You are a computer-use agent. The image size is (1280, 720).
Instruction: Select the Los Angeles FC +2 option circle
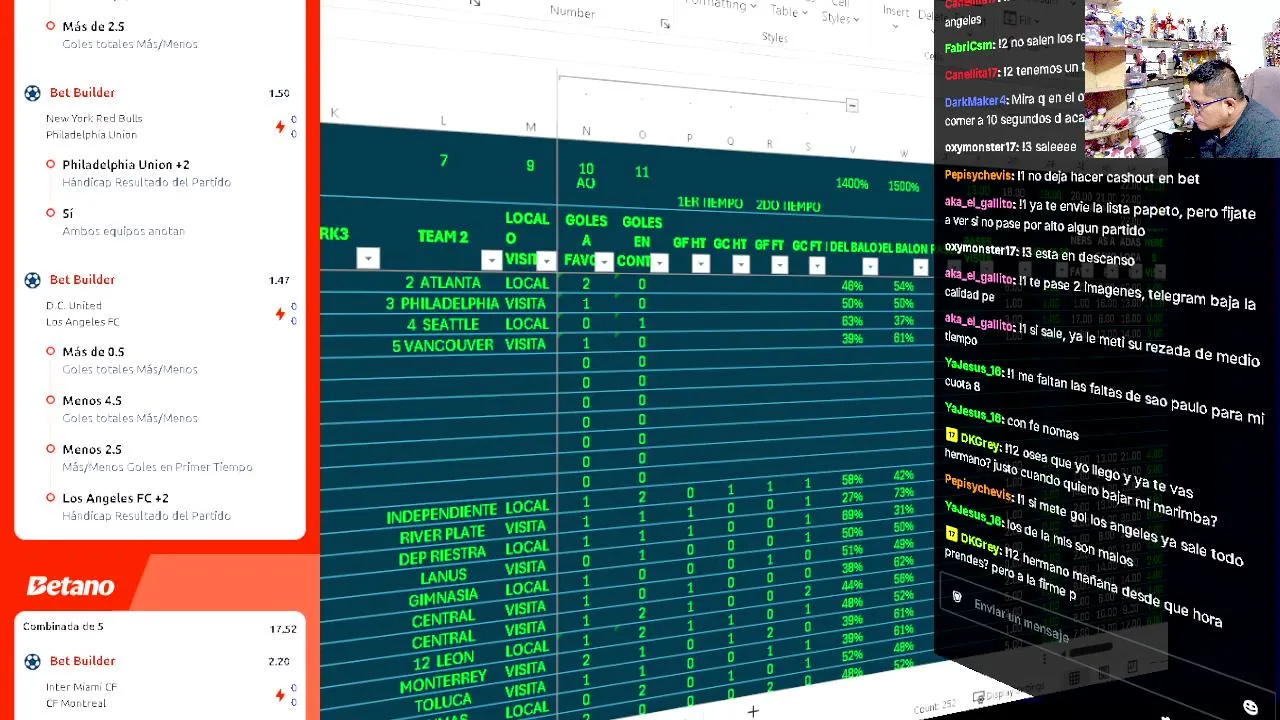pos(50,498)
